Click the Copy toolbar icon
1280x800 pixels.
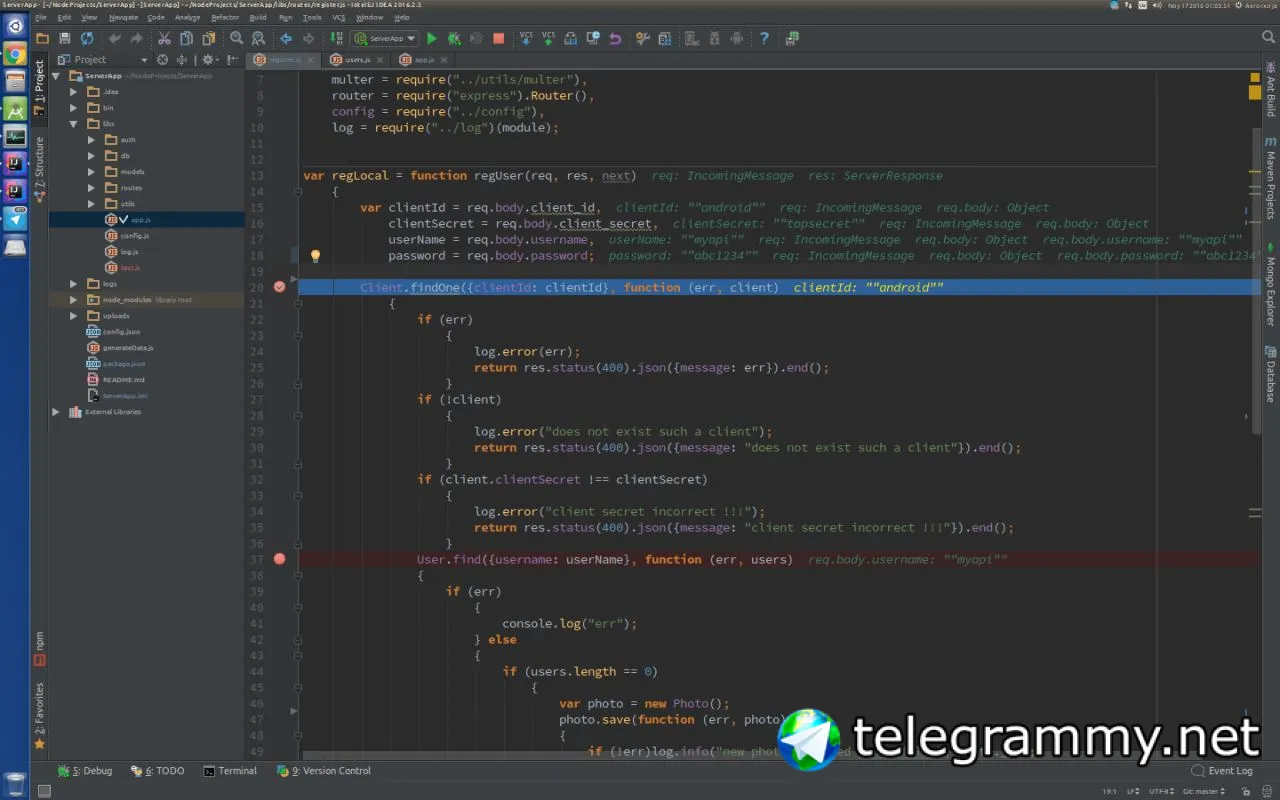(x=187, y=39)
